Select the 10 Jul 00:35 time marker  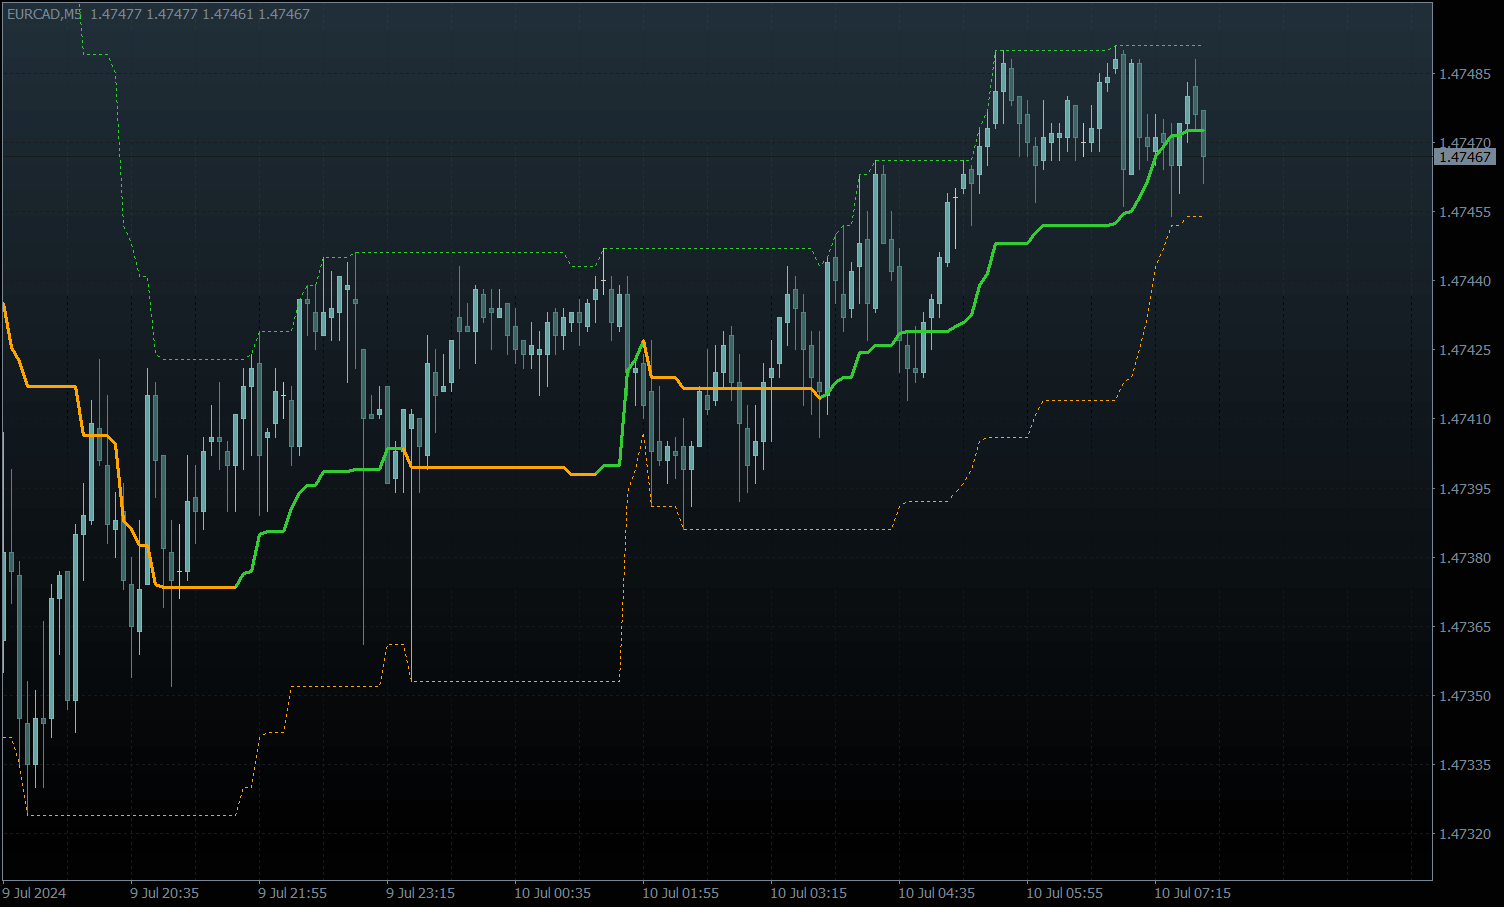click(x=552, y=893)
